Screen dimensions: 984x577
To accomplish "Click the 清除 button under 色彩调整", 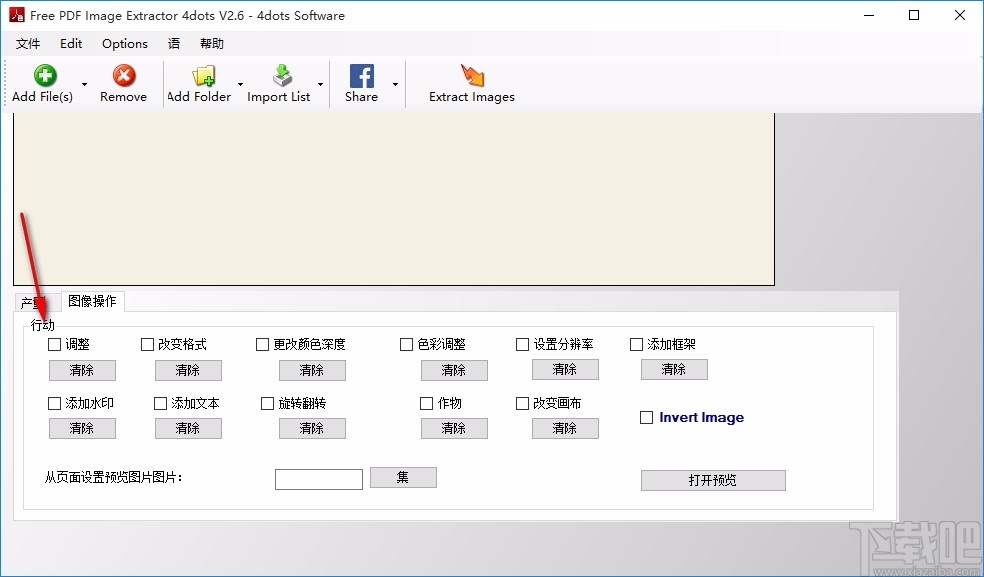I will pyautogui.click(x=454, y=370).
